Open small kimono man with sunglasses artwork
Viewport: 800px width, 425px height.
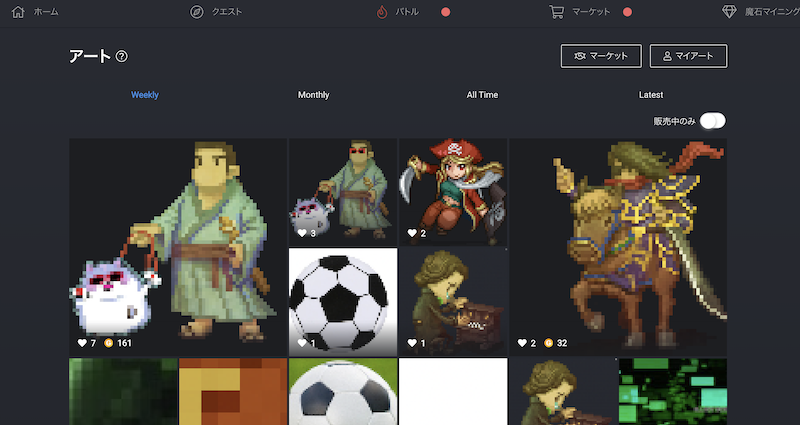tap(343, 192)
